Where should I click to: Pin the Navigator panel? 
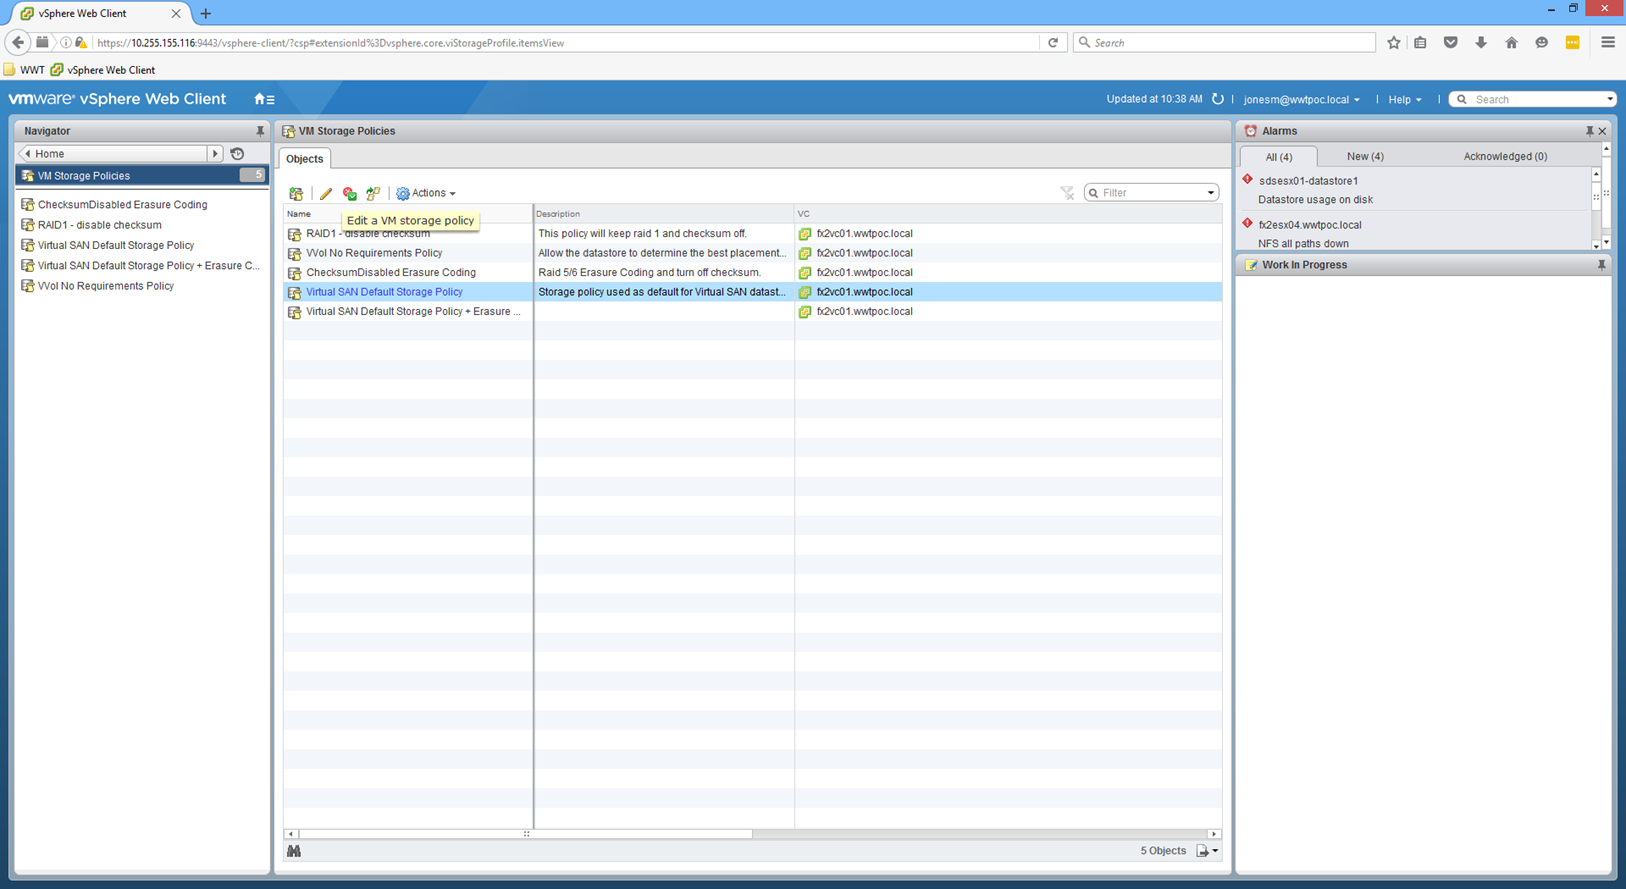point(260,131)
